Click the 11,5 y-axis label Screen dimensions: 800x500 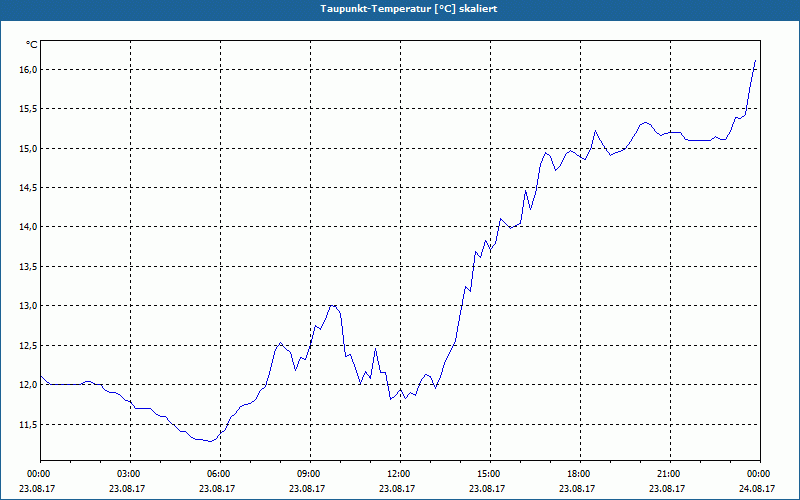click(30, 425)
